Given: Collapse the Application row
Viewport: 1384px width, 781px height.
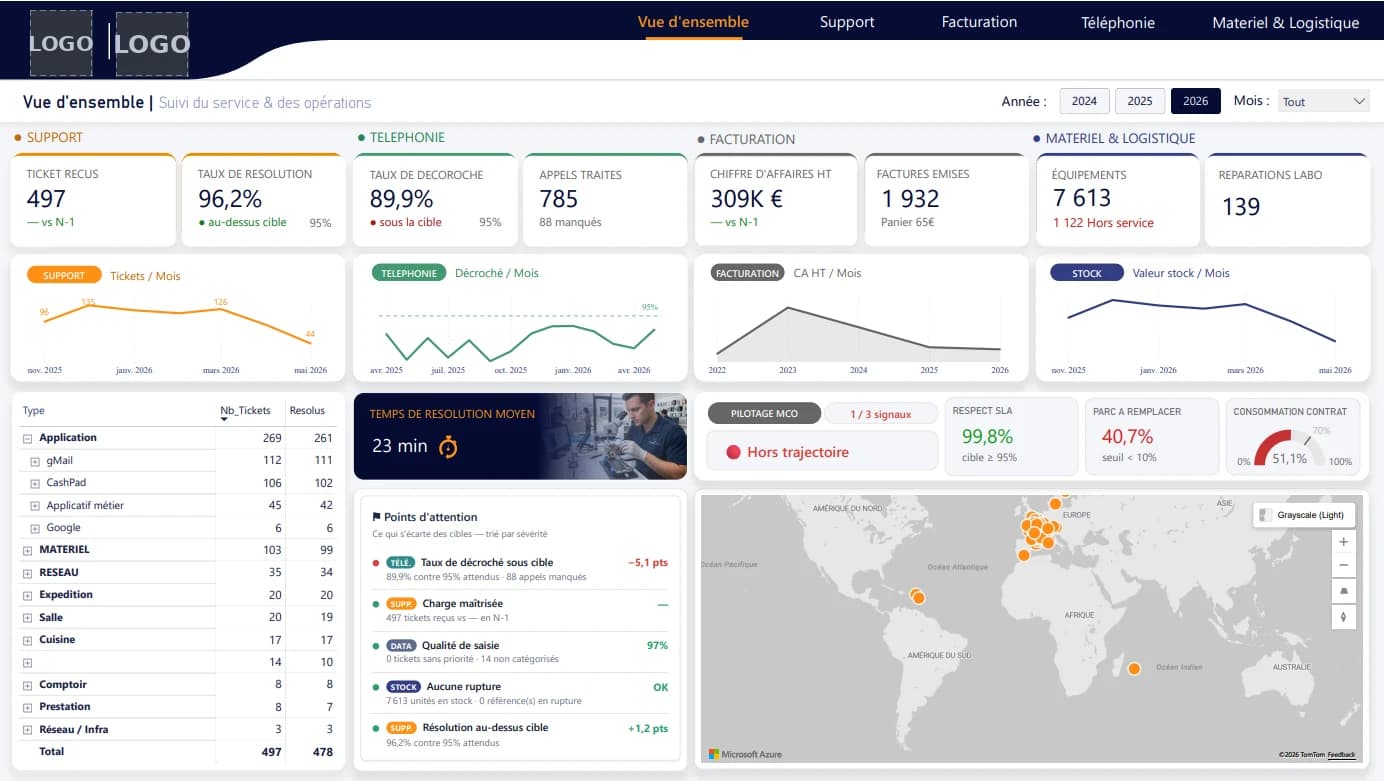Looking at the screenshot, I should coord(26,438).
